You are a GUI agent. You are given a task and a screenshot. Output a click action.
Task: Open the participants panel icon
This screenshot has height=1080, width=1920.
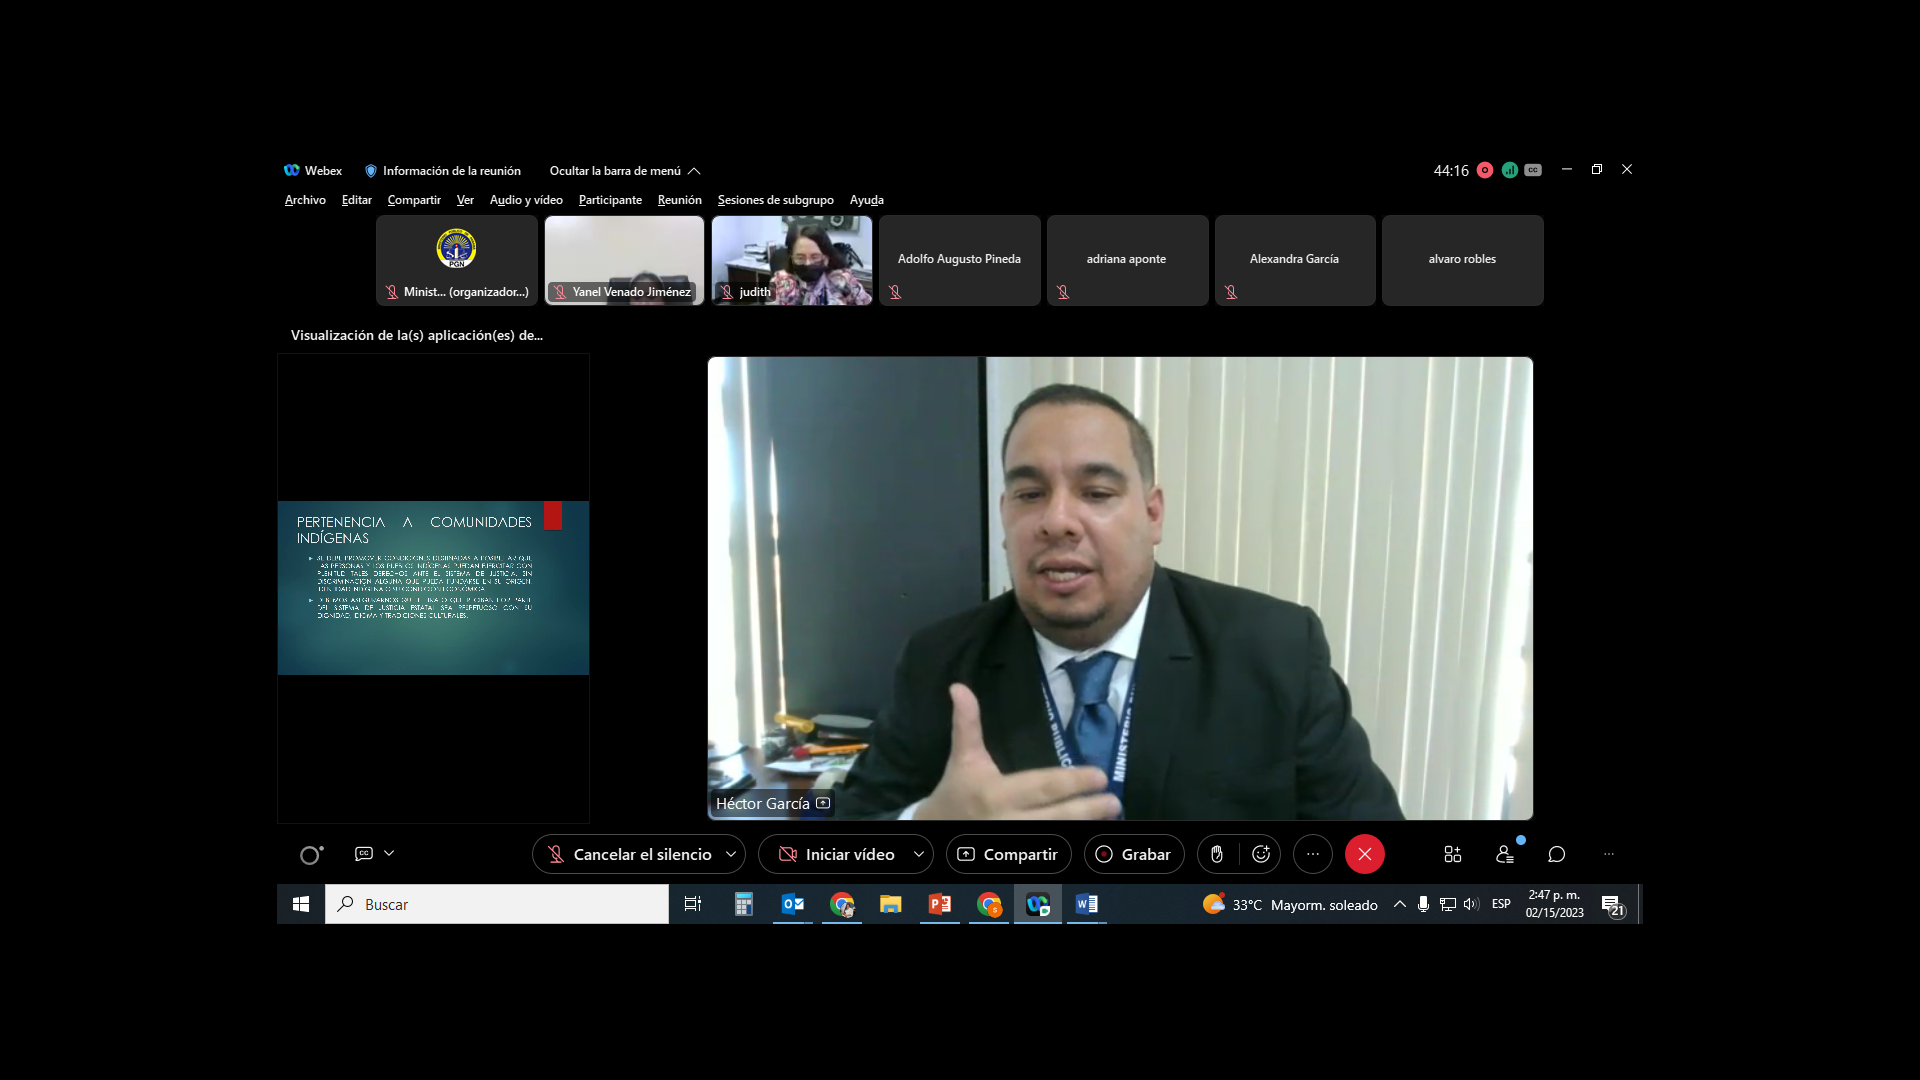1504,854
